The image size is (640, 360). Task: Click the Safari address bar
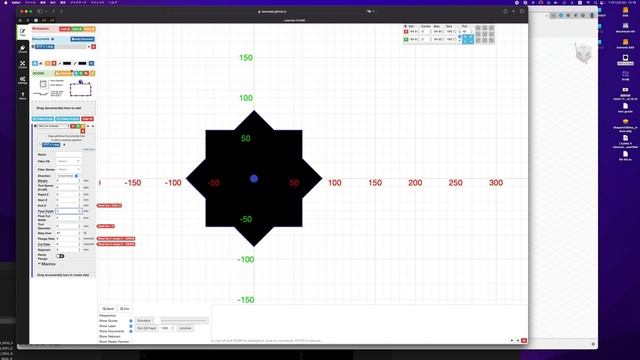[273, 11]
